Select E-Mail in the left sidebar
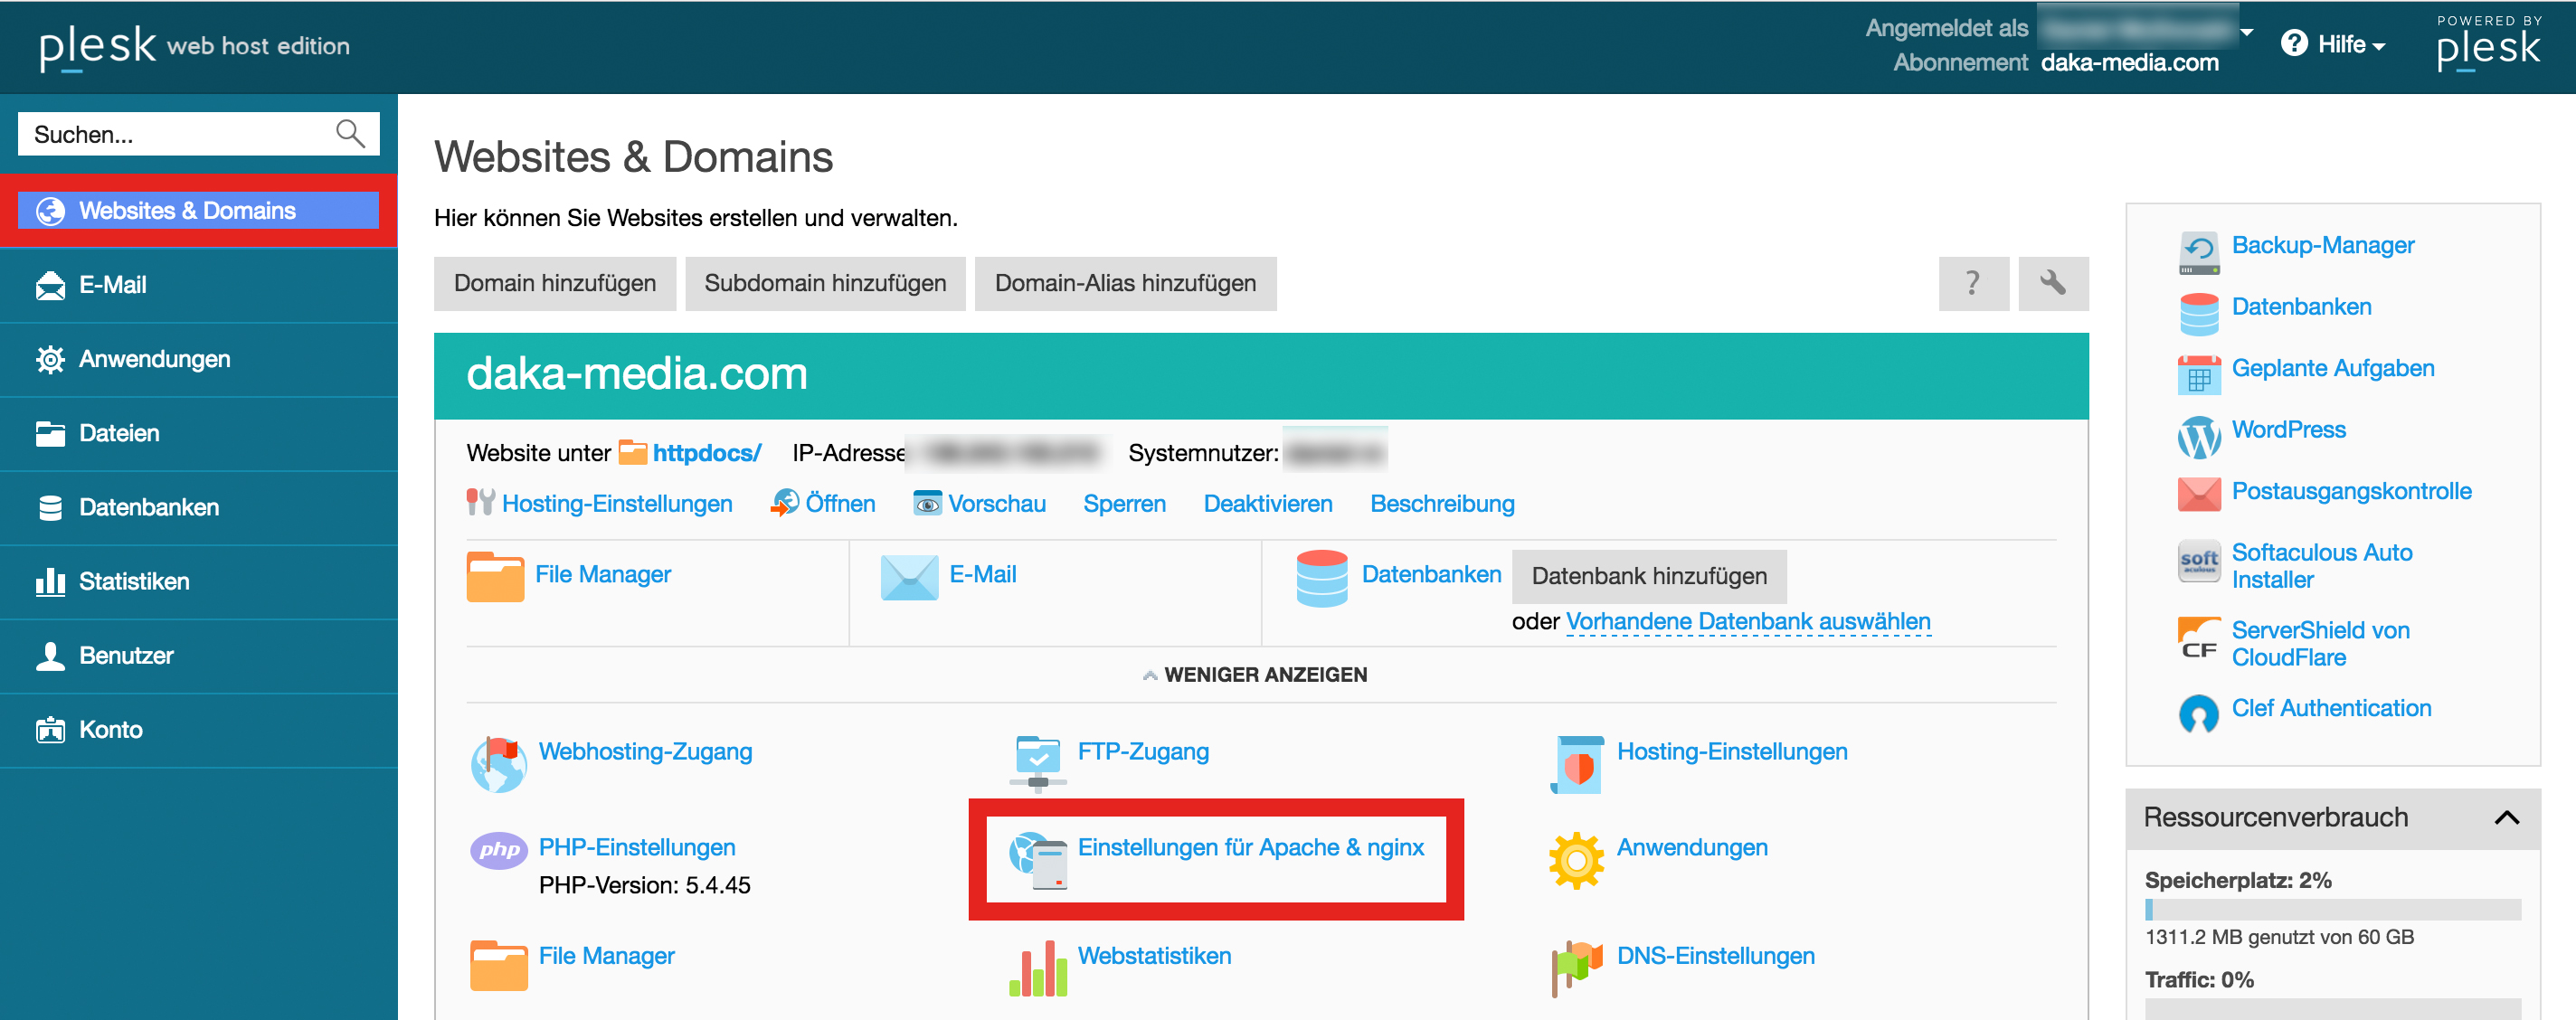 coord(112,285)
